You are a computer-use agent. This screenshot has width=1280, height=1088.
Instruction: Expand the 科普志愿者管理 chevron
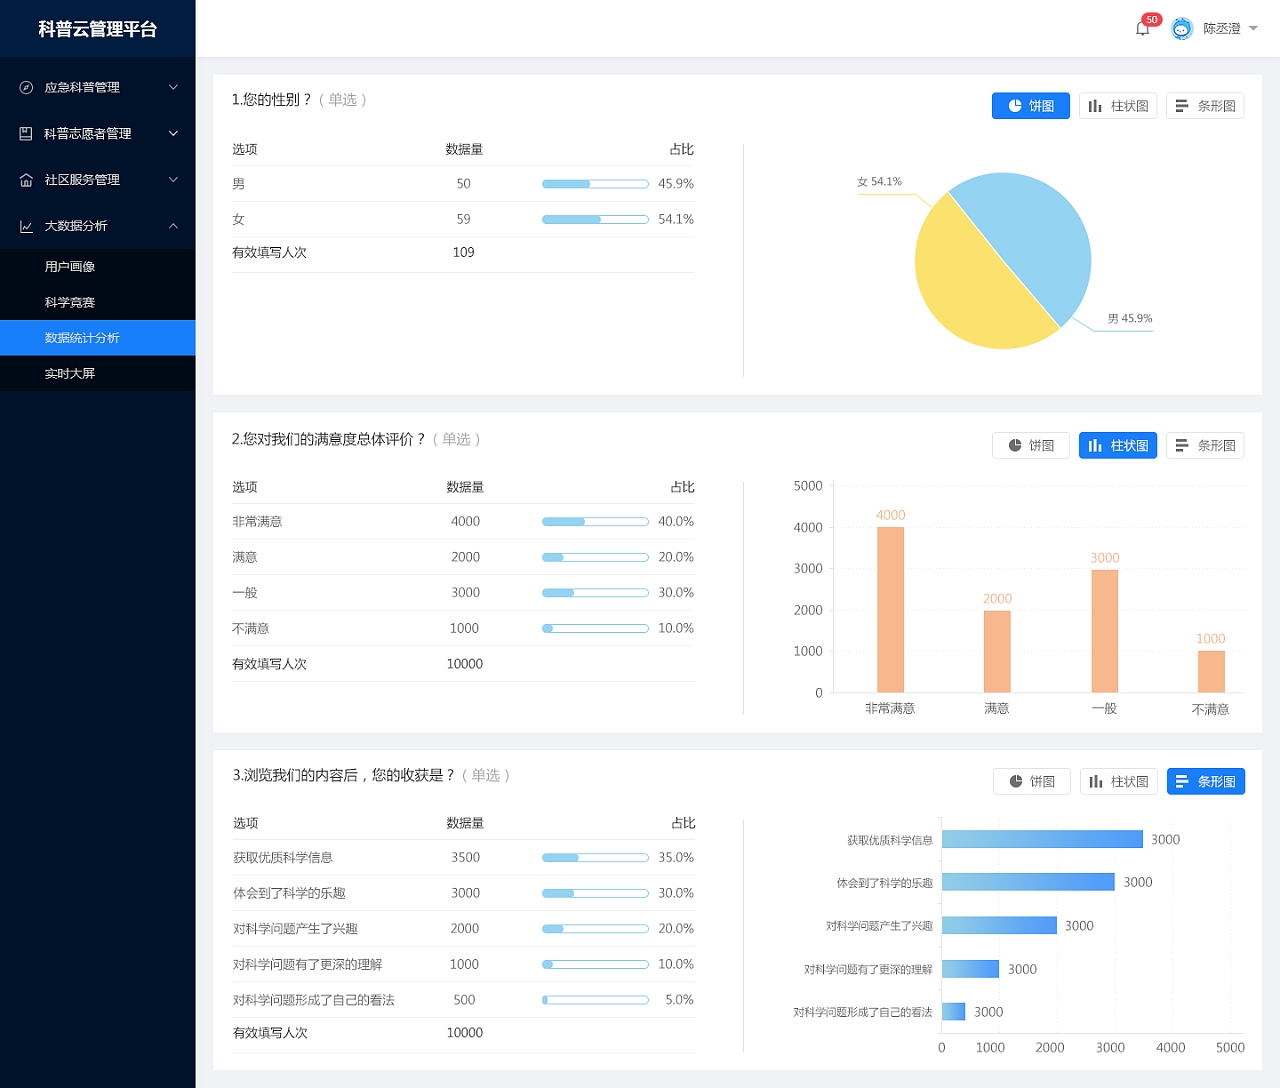[x=173, y=133]
